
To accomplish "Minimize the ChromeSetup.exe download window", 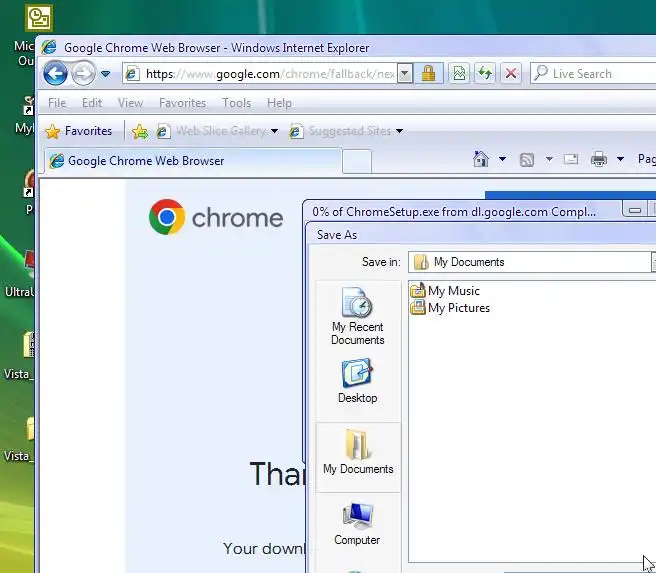I will [635, 209].
